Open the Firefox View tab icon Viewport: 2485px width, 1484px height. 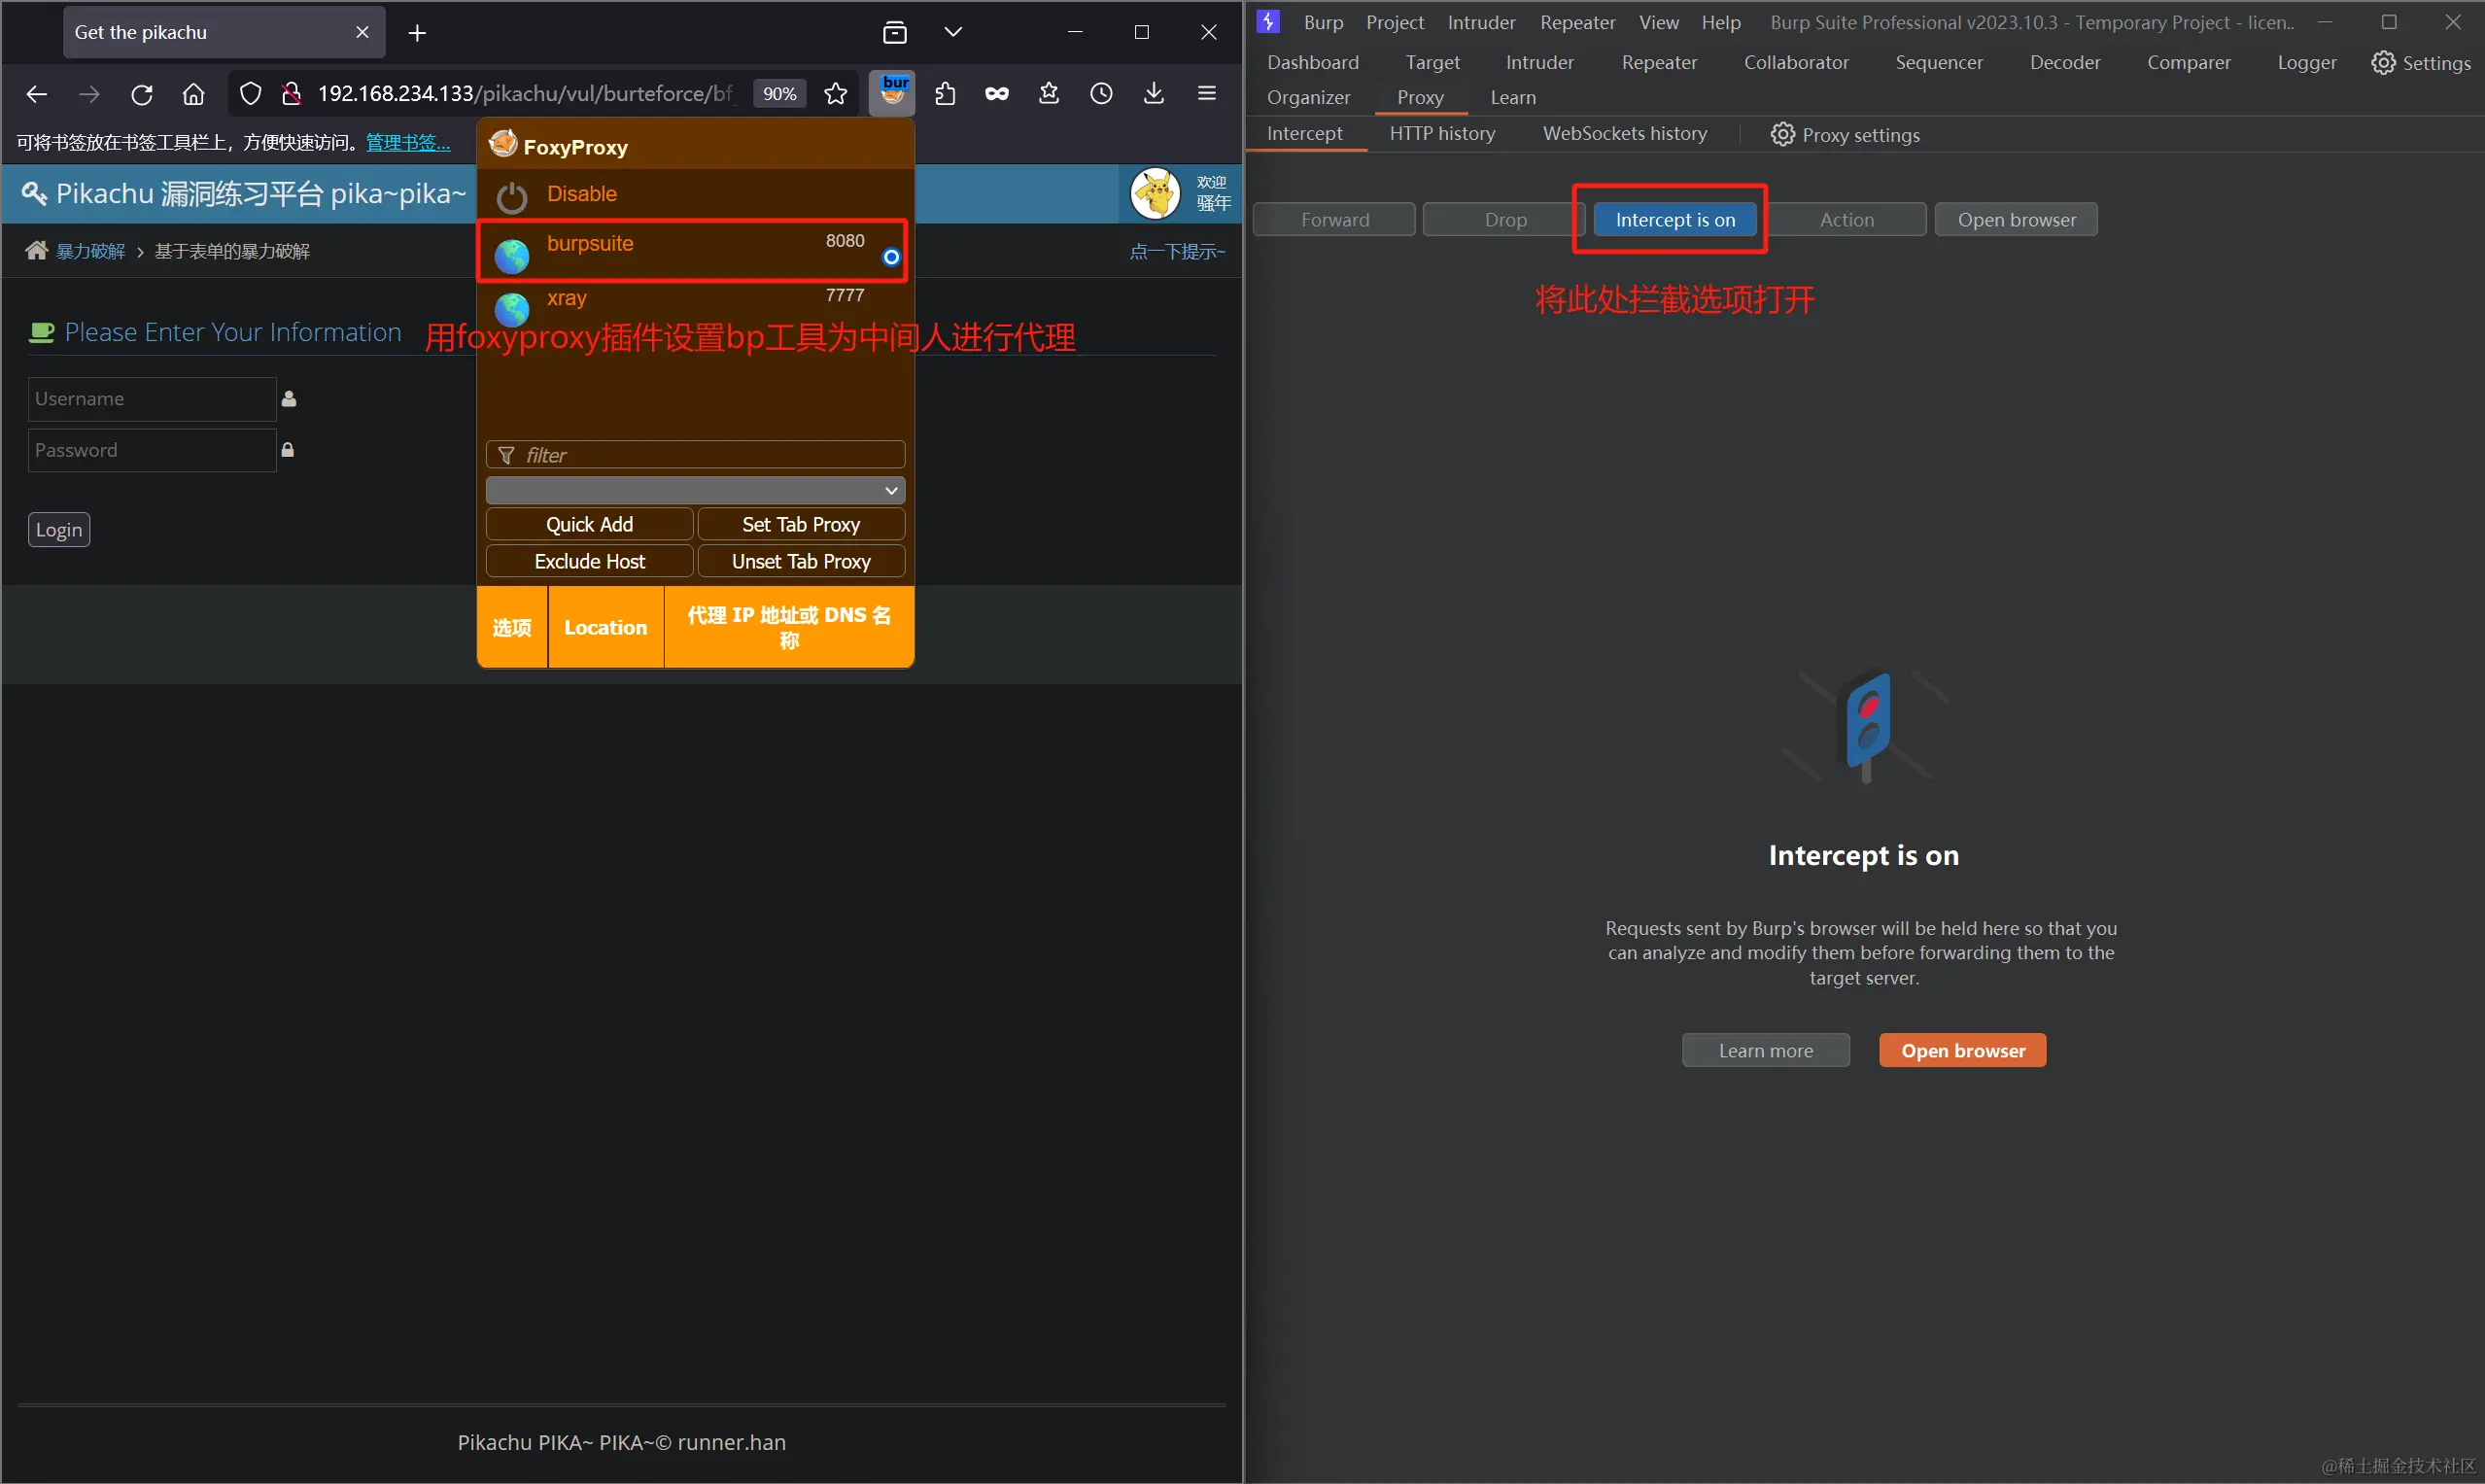[895, 33]
